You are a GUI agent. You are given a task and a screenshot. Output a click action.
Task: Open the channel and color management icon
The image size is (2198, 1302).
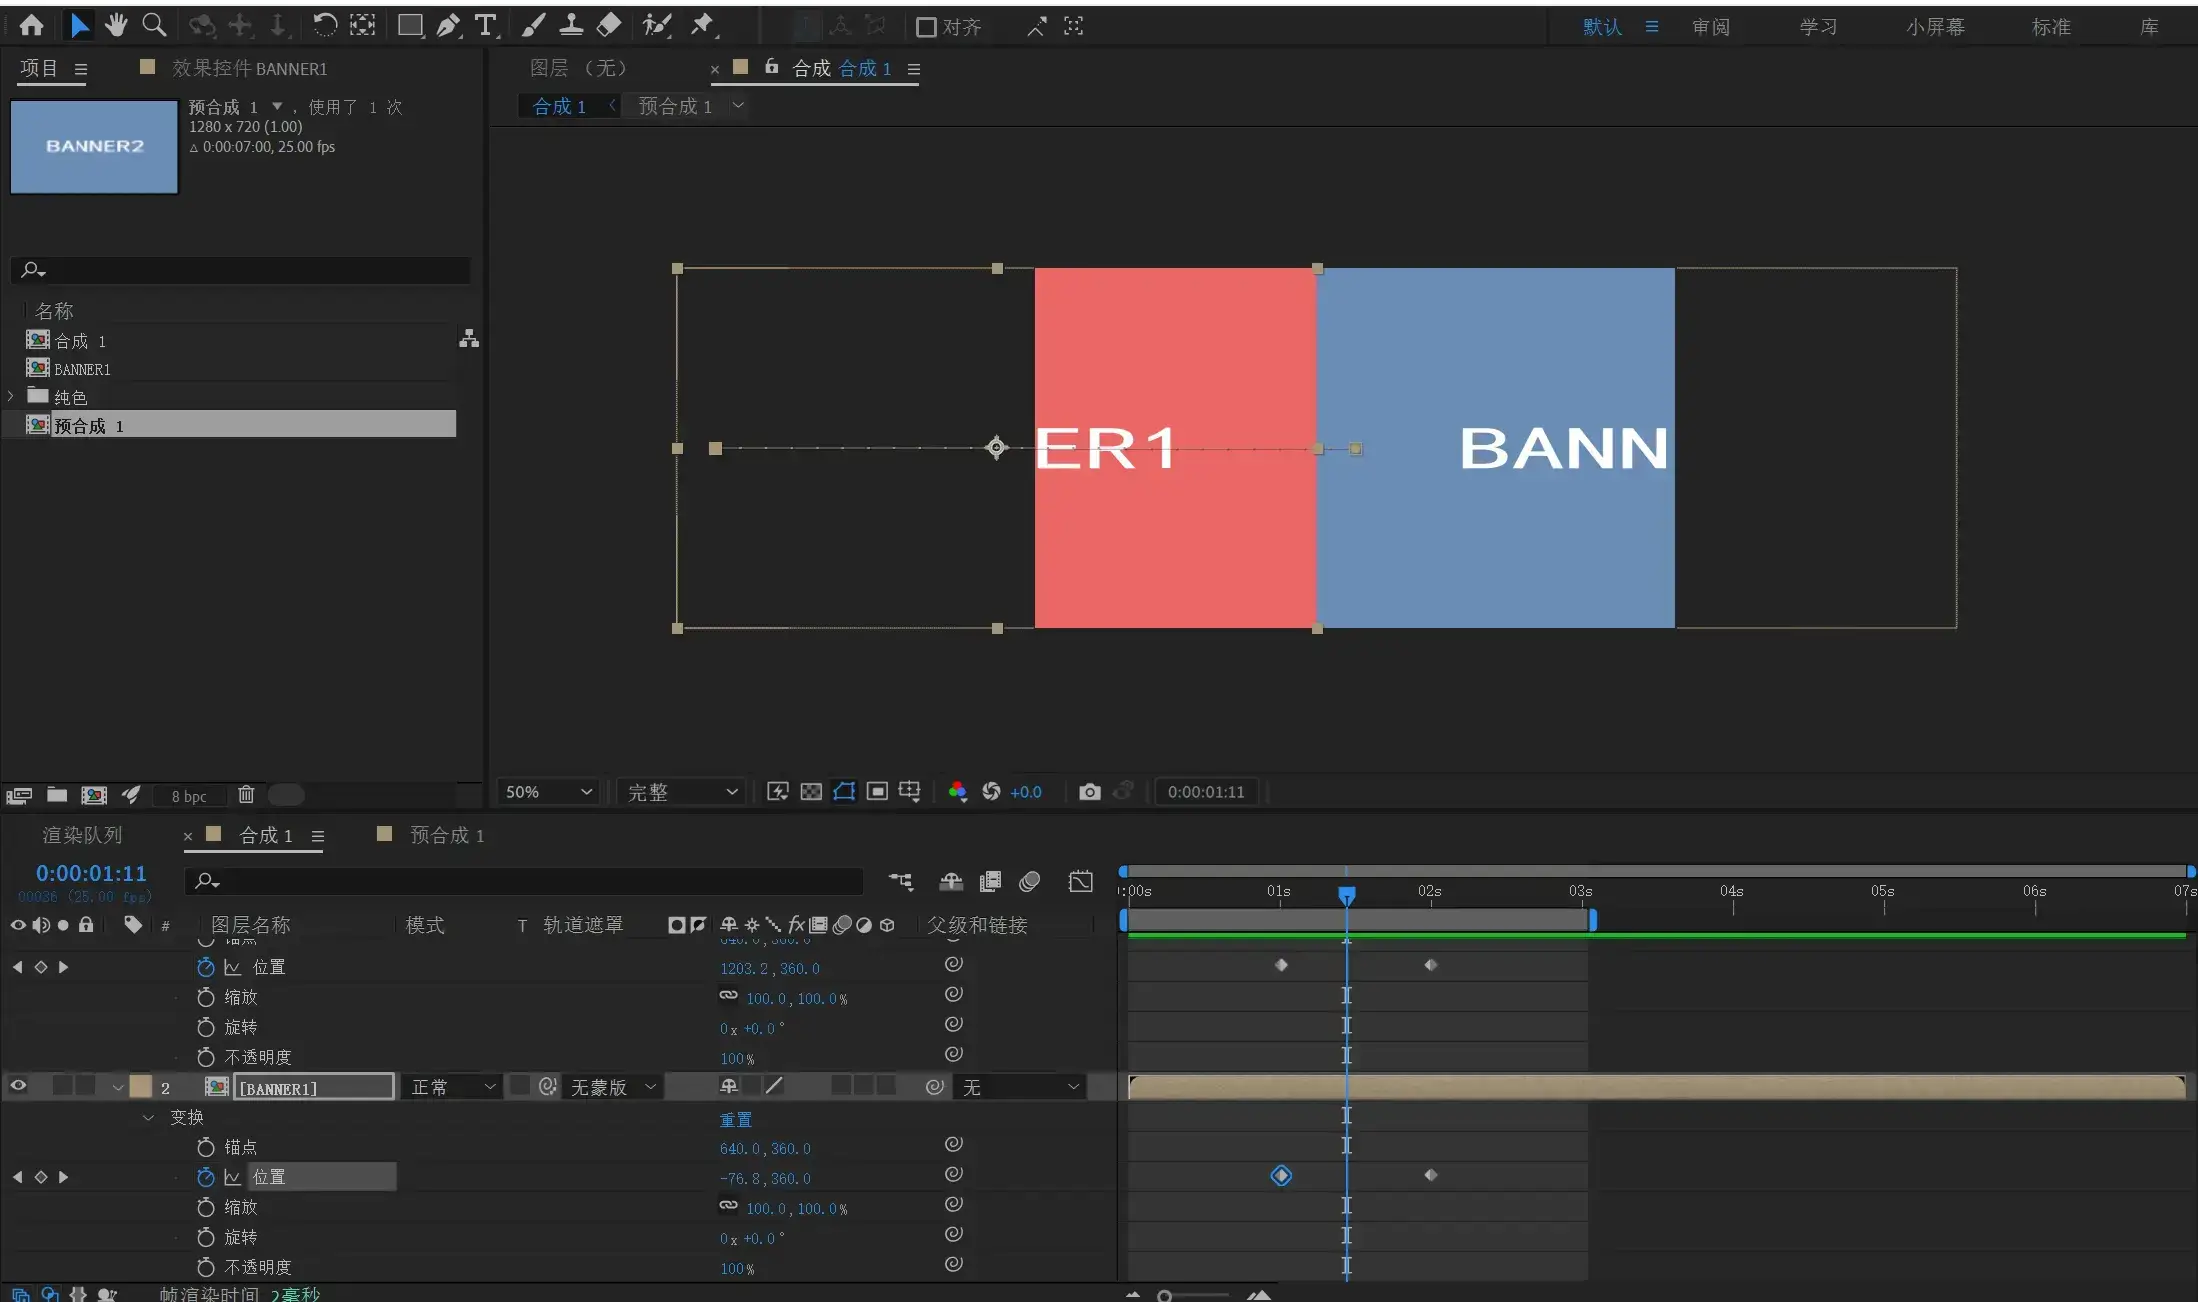[x=957, y=792]
